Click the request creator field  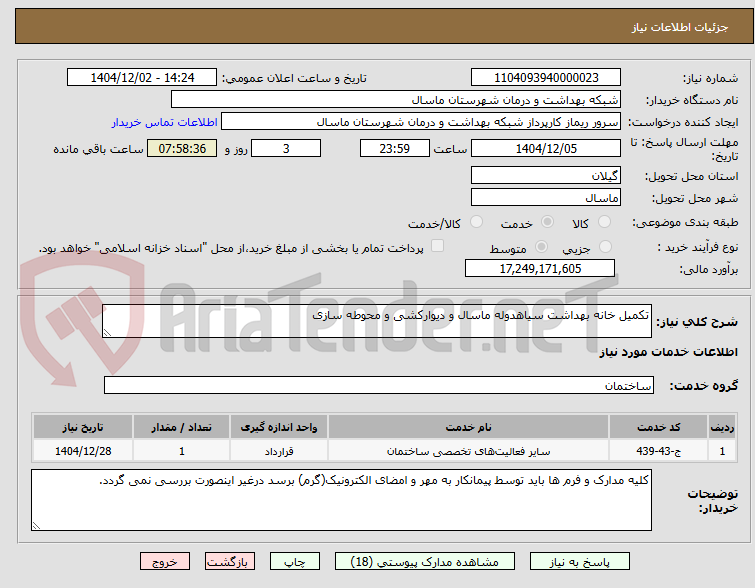pyautogui.click(x=421, y=122)
